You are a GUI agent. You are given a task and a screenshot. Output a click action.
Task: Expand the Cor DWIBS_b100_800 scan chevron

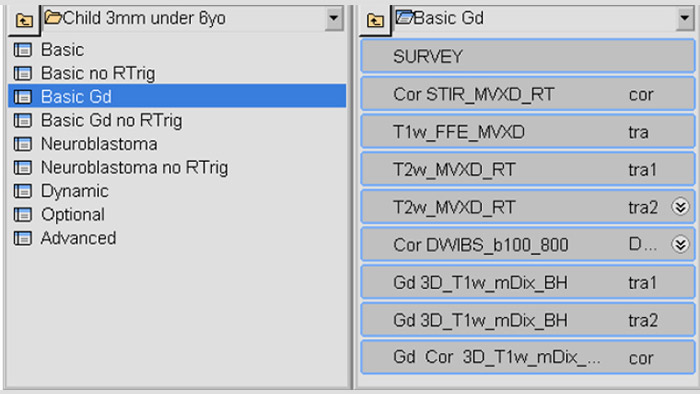point(680,245)
